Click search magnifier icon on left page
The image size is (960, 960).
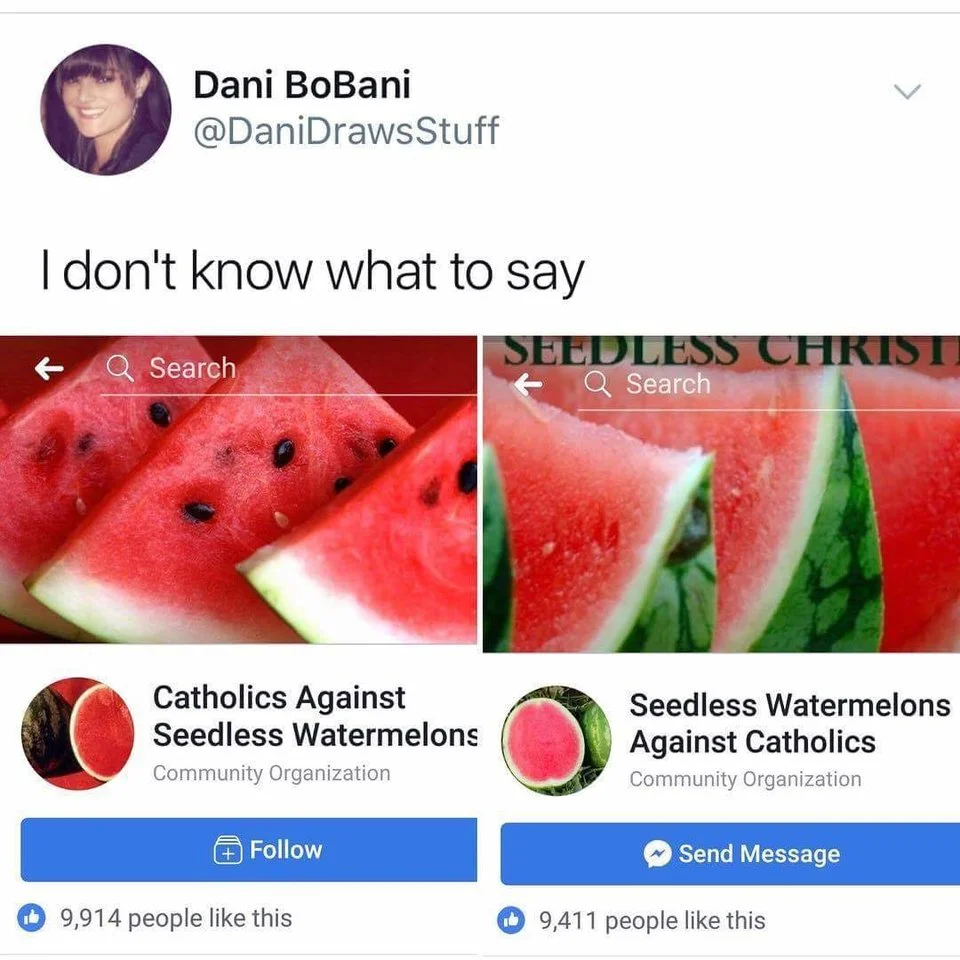(x=120, y=369)
